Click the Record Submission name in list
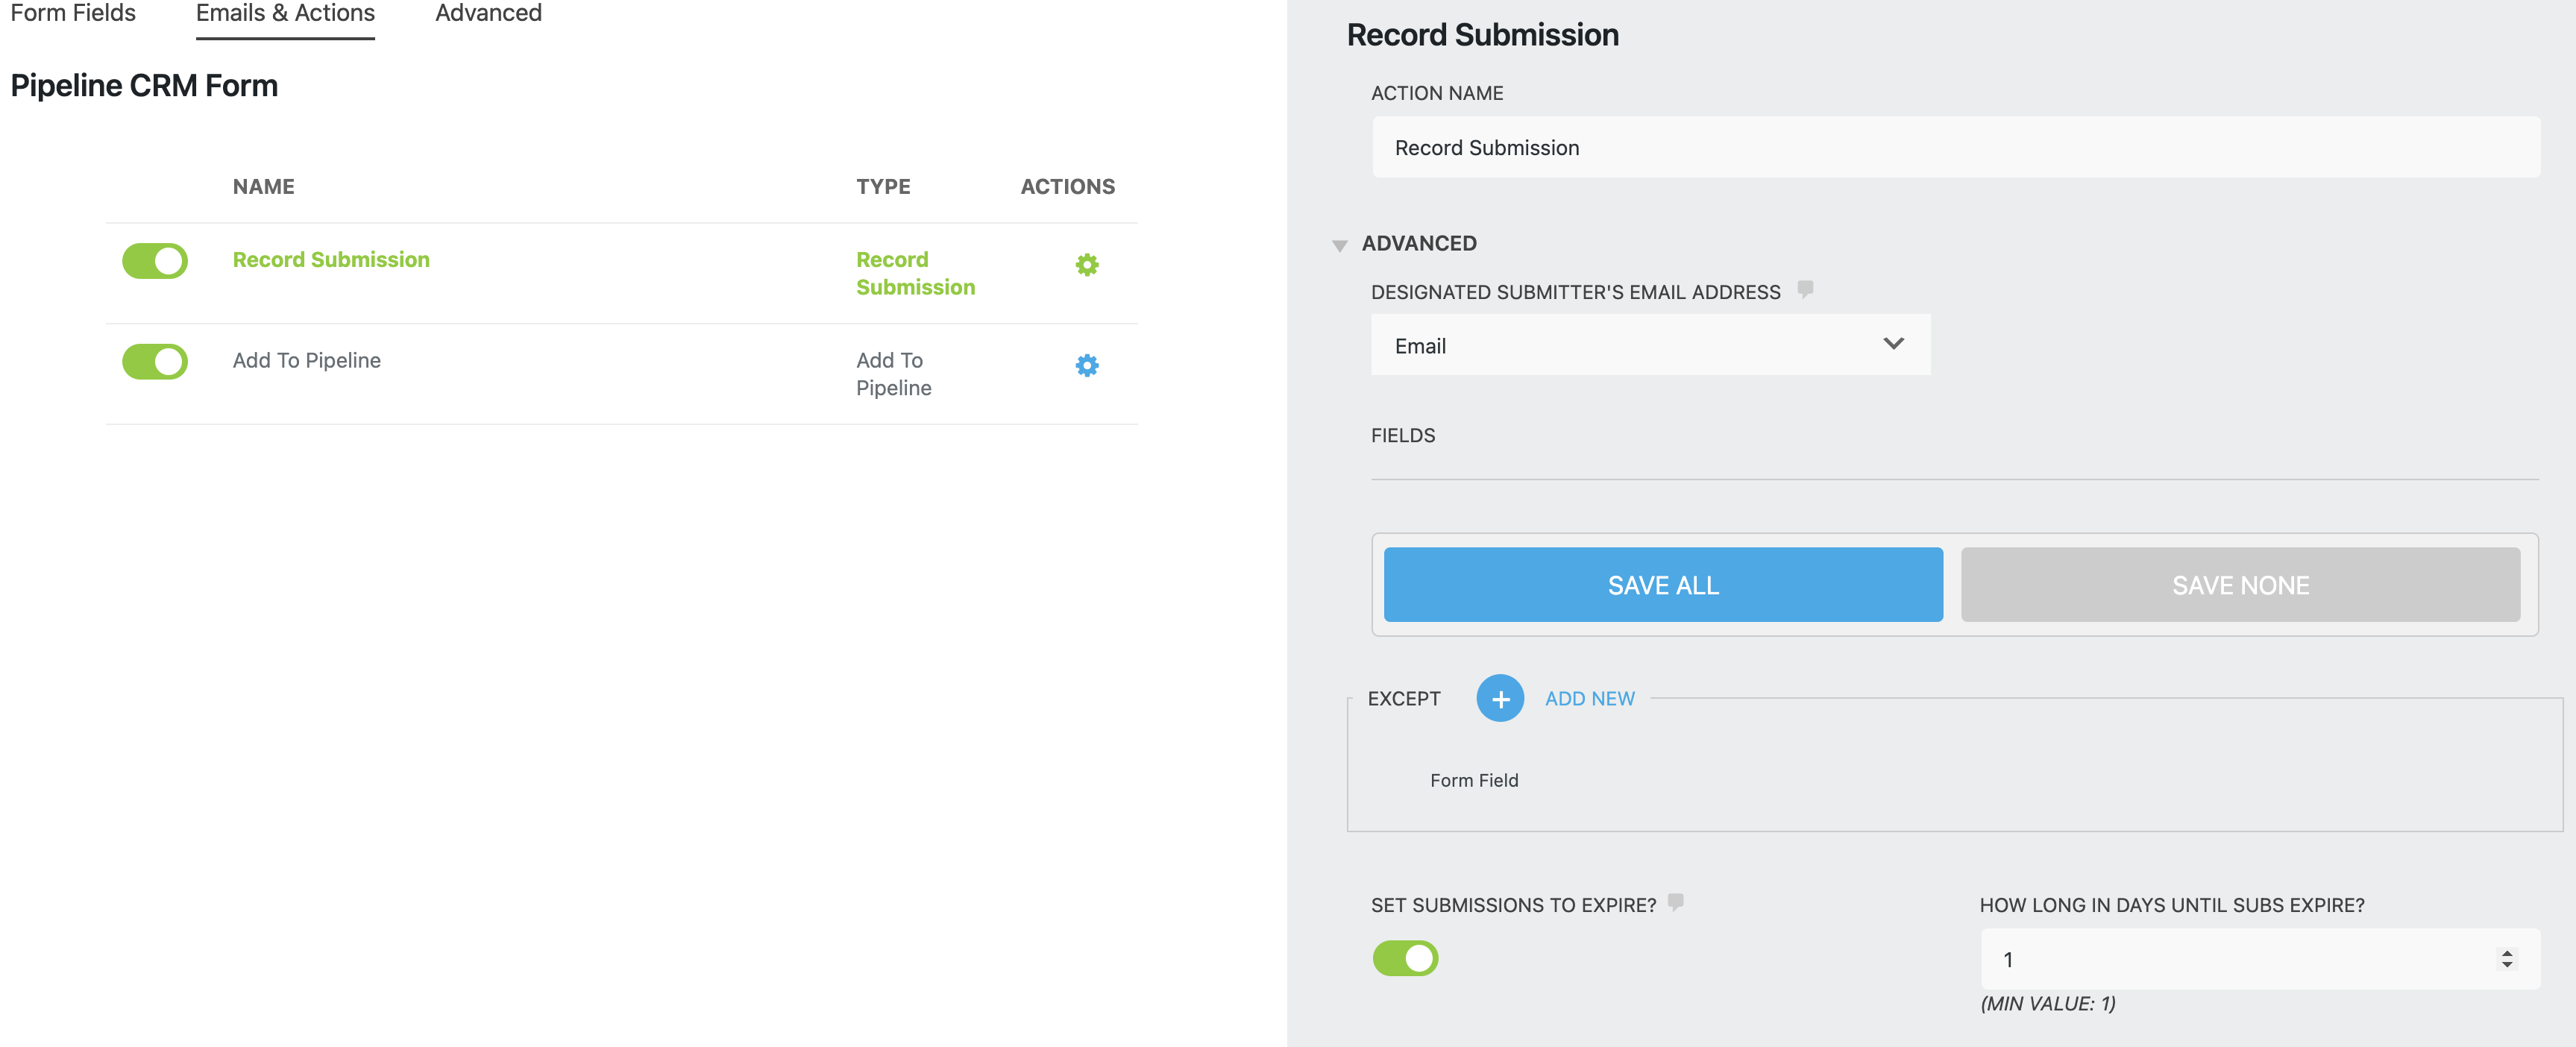 coord(331,260)
